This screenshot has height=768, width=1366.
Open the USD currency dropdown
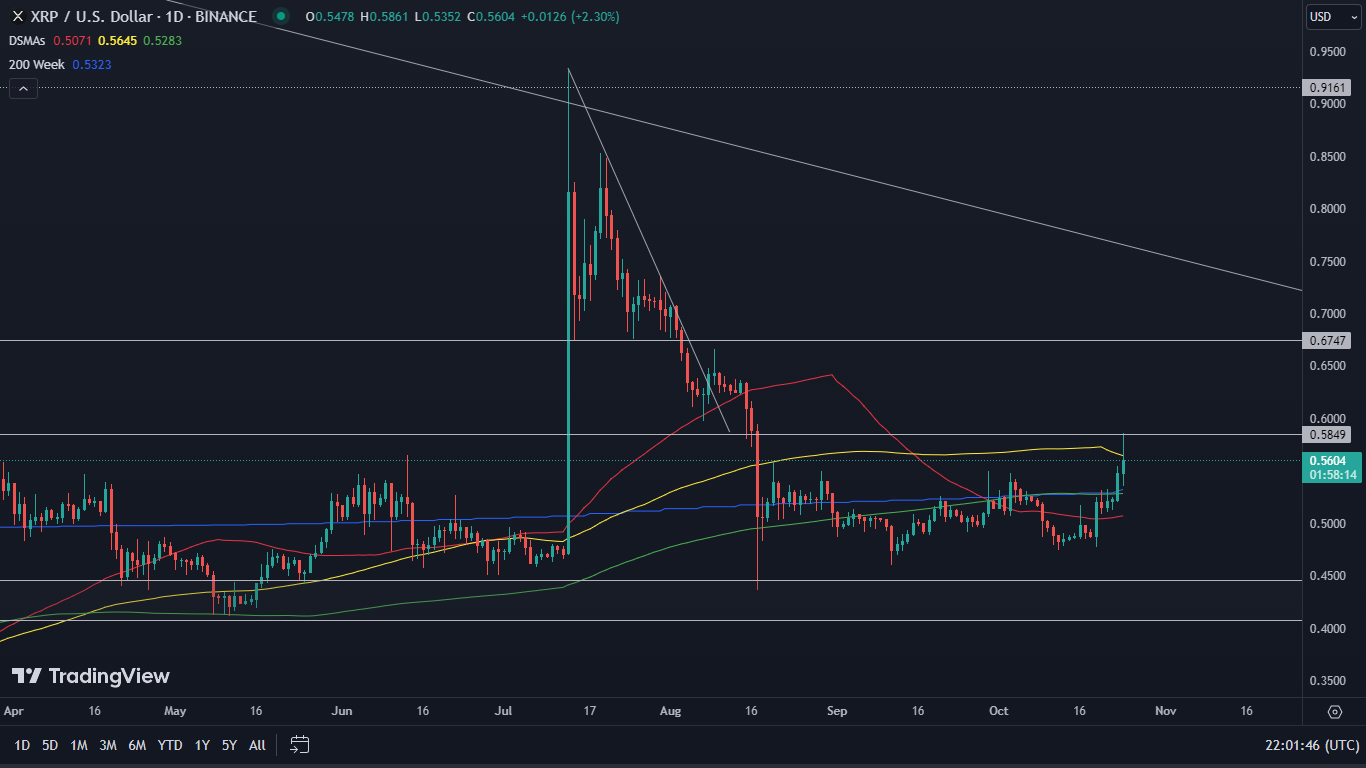tap(1334, 17)
